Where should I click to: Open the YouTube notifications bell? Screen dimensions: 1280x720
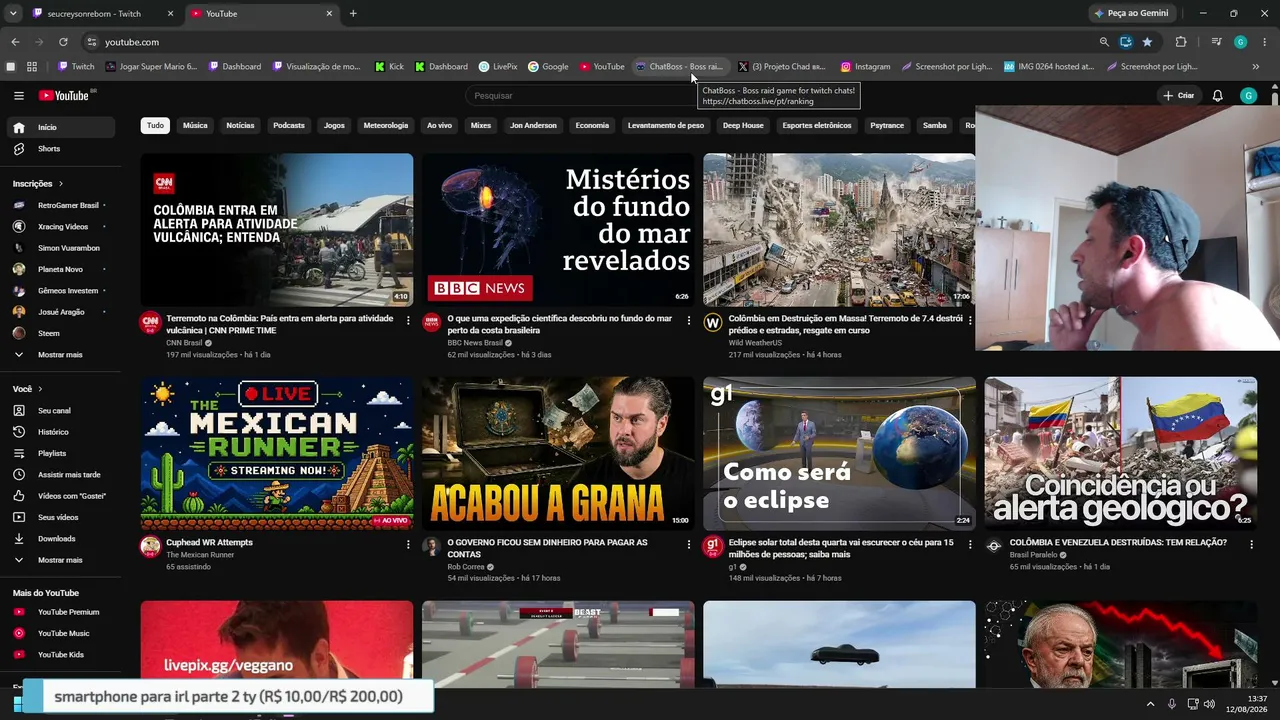(1217, 95)
